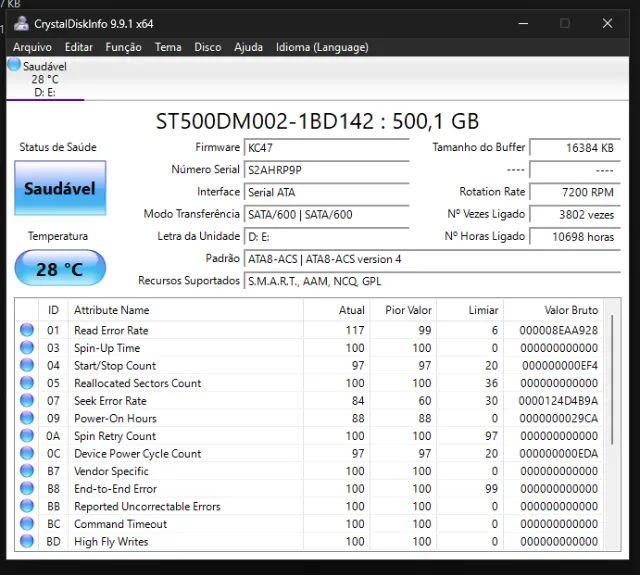Select the Saudável D: E: disk tab
The image size is (640, 575).
point(45,79)
